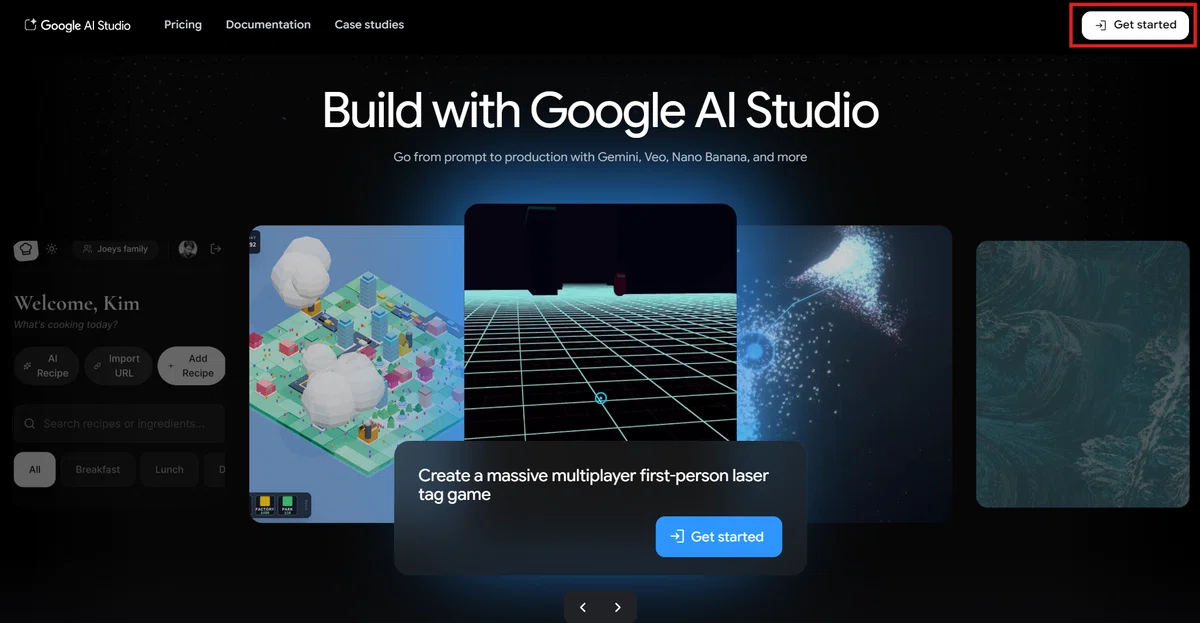
Task: Show the previous carousel slide
Action: coord(583,607)
